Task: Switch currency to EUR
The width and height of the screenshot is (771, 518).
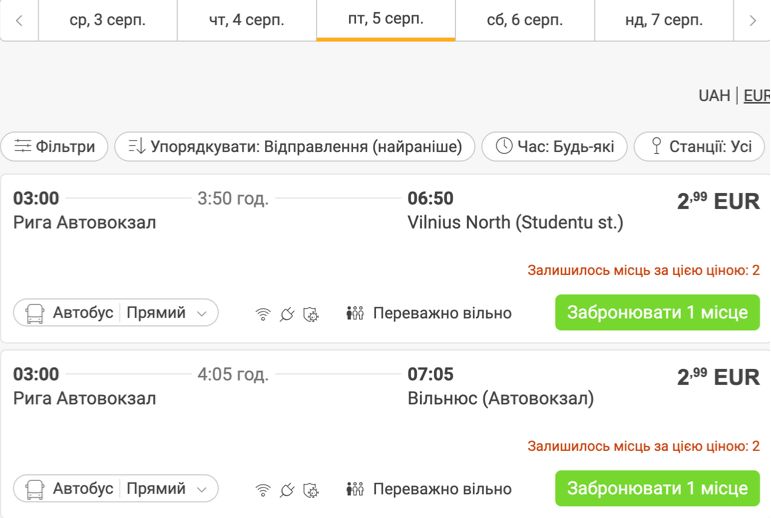Action: [x=757, y=95]
